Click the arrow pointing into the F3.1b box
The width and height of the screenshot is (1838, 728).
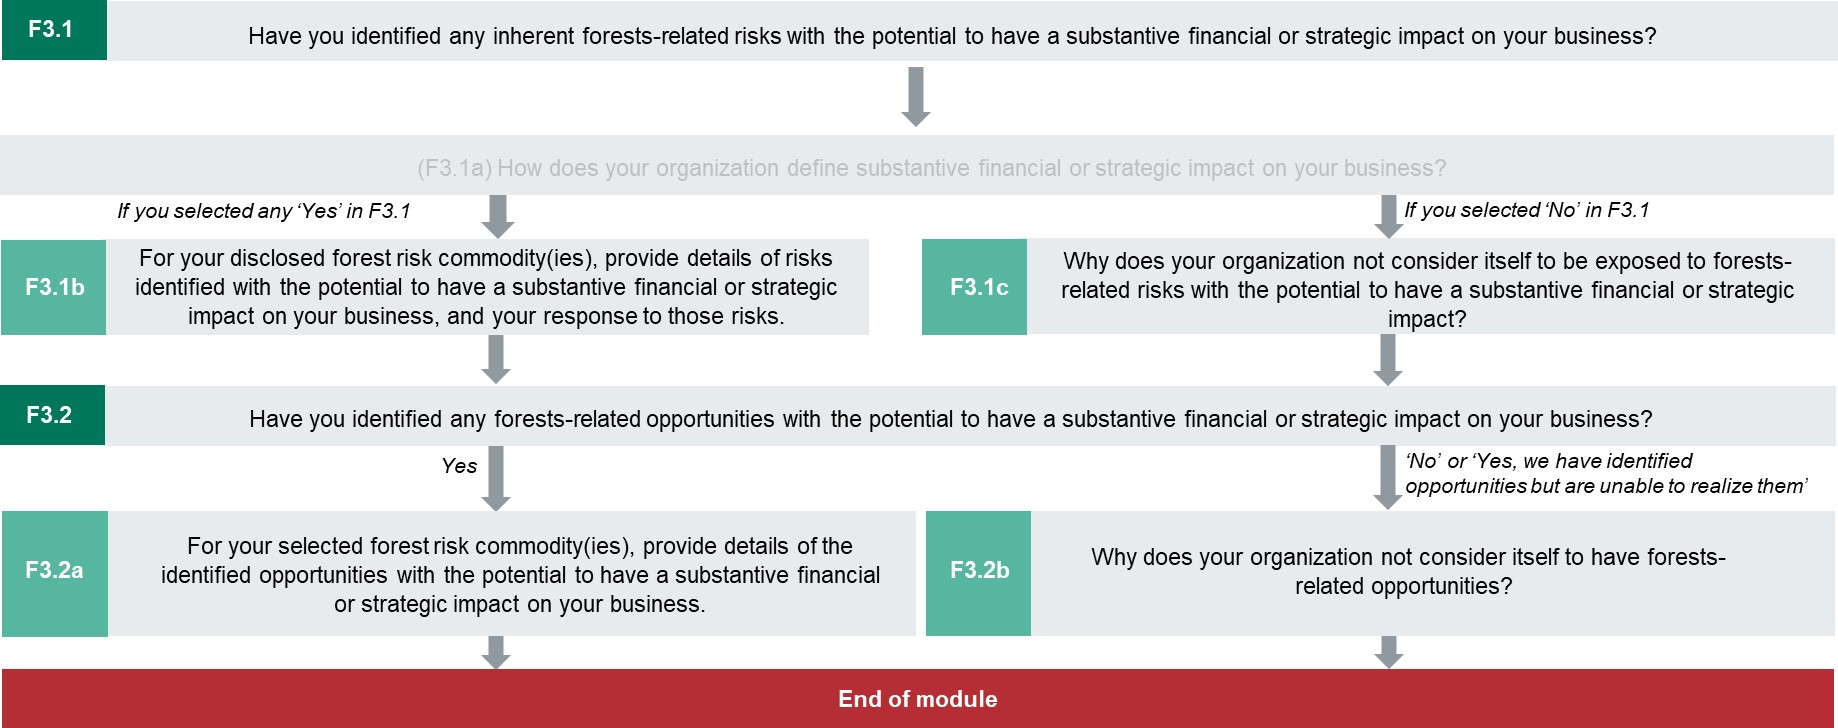coord(497,215)
